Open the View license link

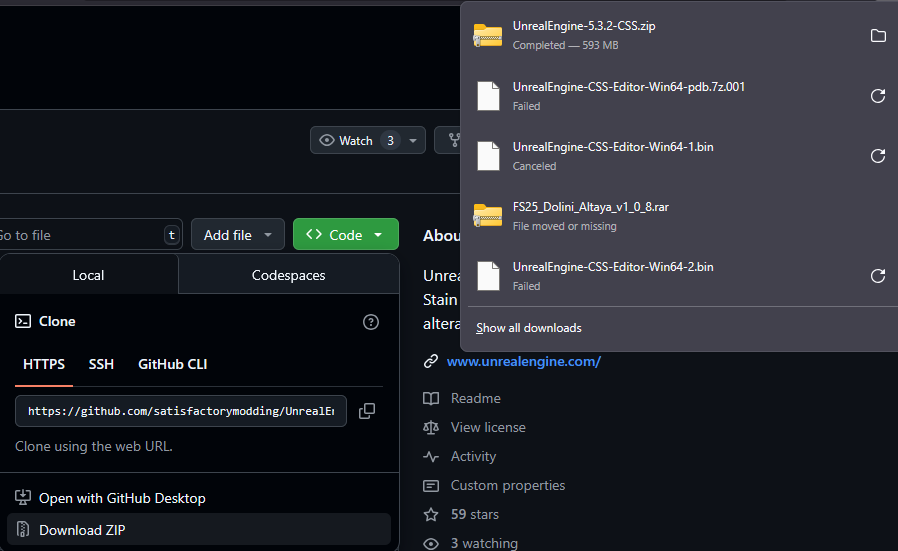click(488, 427)
